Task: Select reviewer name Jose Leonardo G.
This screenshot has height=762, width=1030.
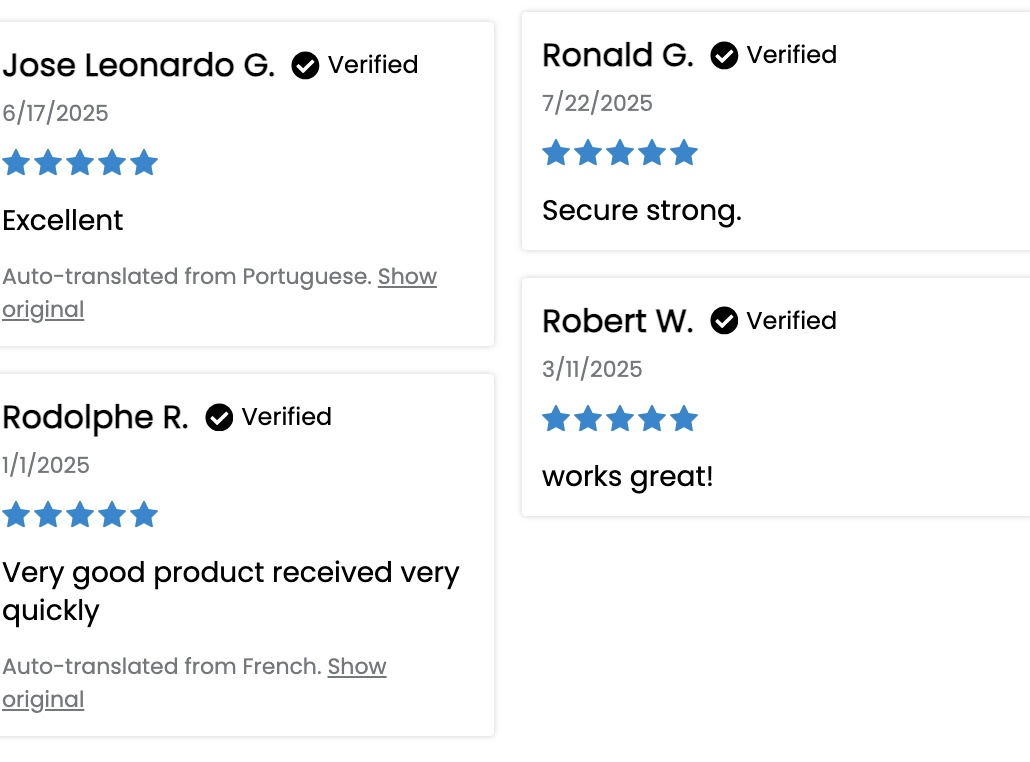Action: [139, 65]
